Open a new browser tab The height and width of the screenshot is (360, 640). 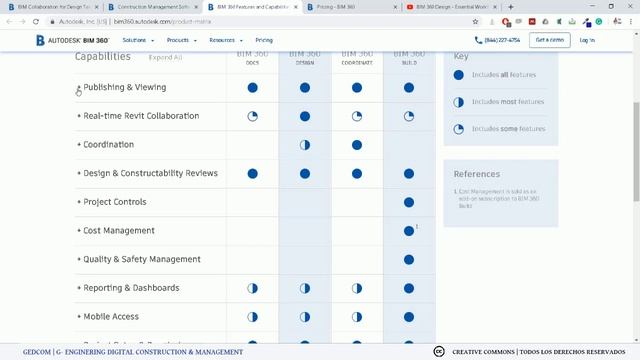pyautogui.click(x=511, y=7)
